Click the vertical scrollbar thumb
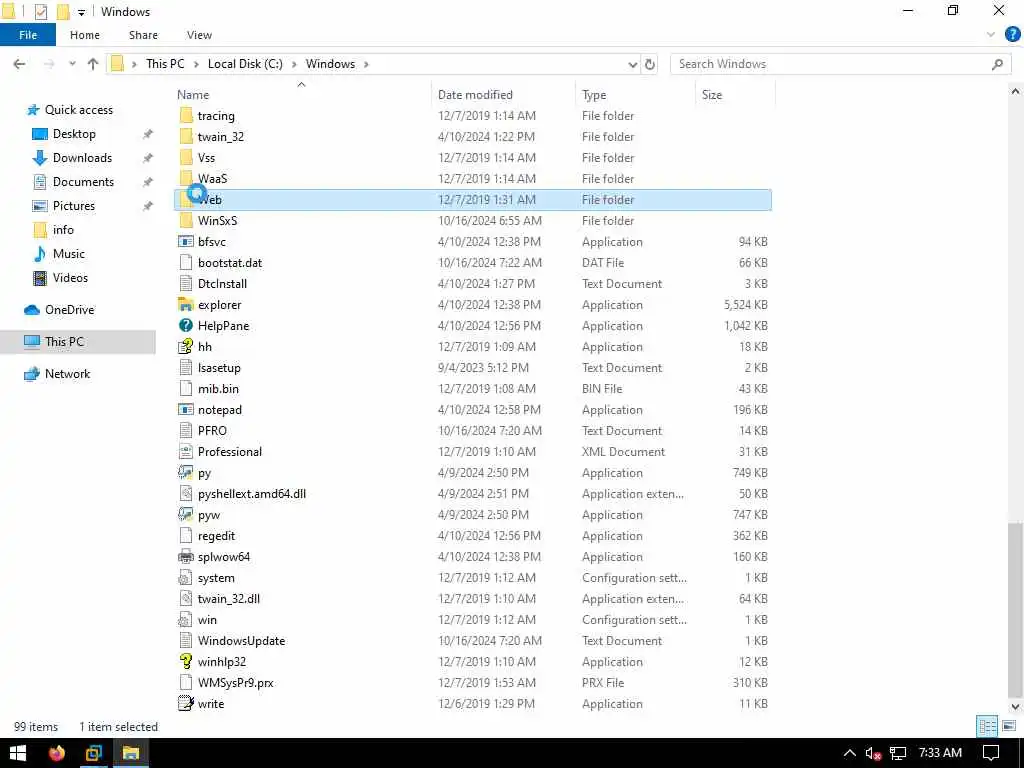This screenshot has width=1024, height=768. click(1015, 611)
